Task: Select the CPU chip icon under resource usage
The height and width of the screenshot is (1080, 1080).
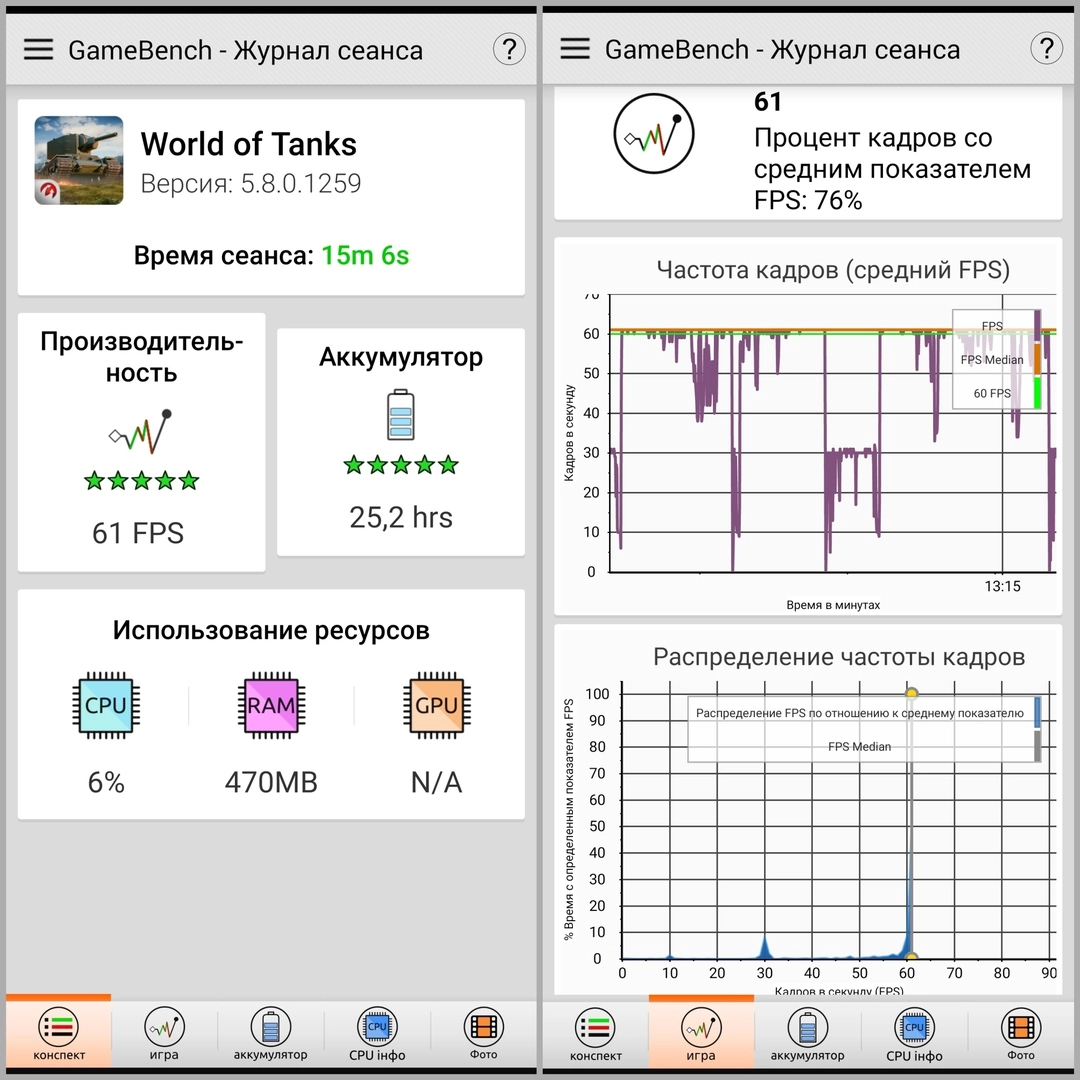Action: (106, 706)
